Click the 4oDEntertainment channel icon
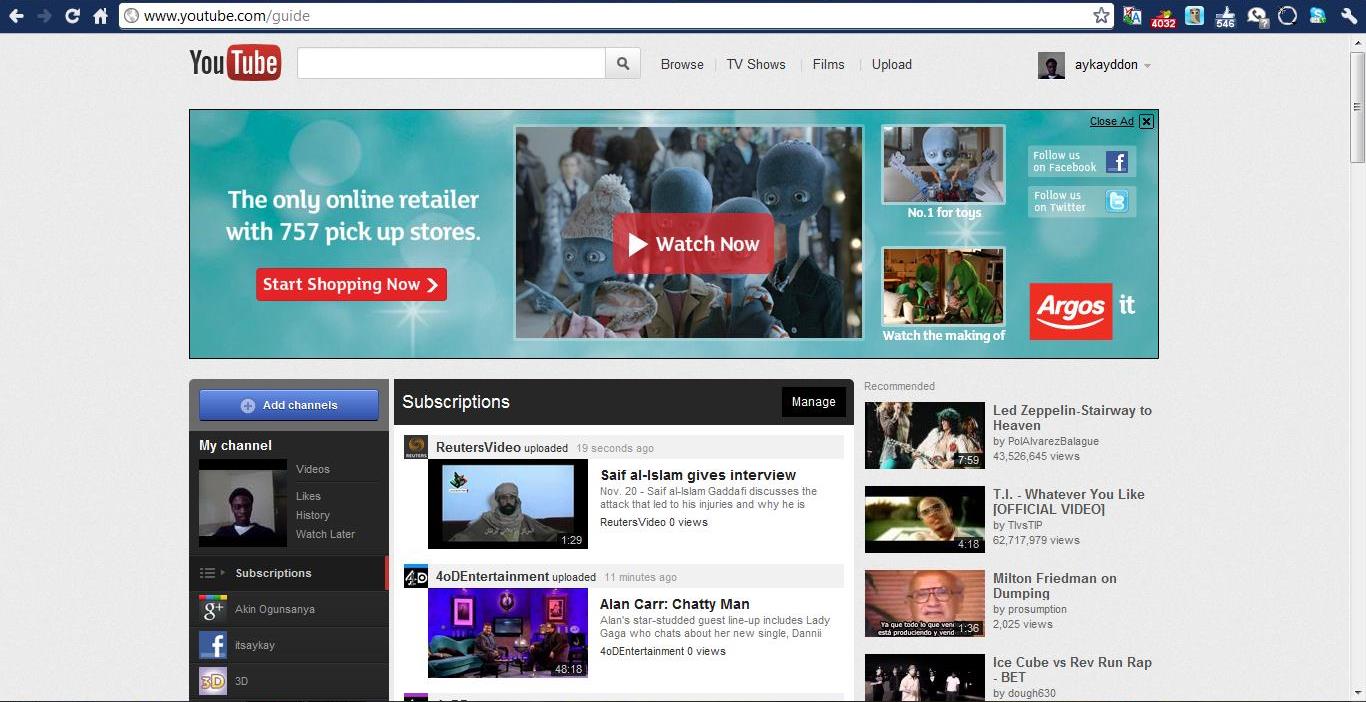The width and height of the screenshot is (1366, 702). tap(416, 576)
